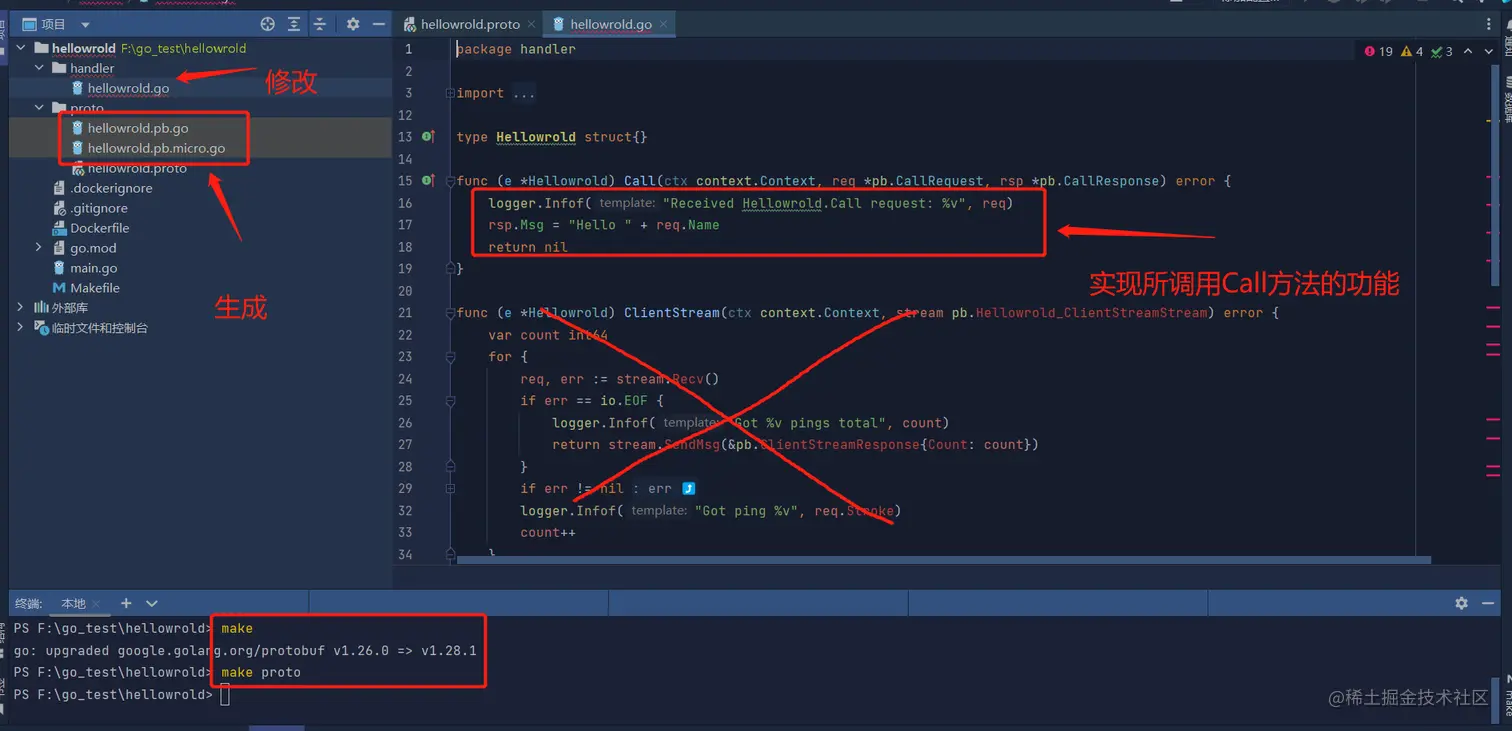
Task: Expand the go.mod node
Action: coord(39,248)
